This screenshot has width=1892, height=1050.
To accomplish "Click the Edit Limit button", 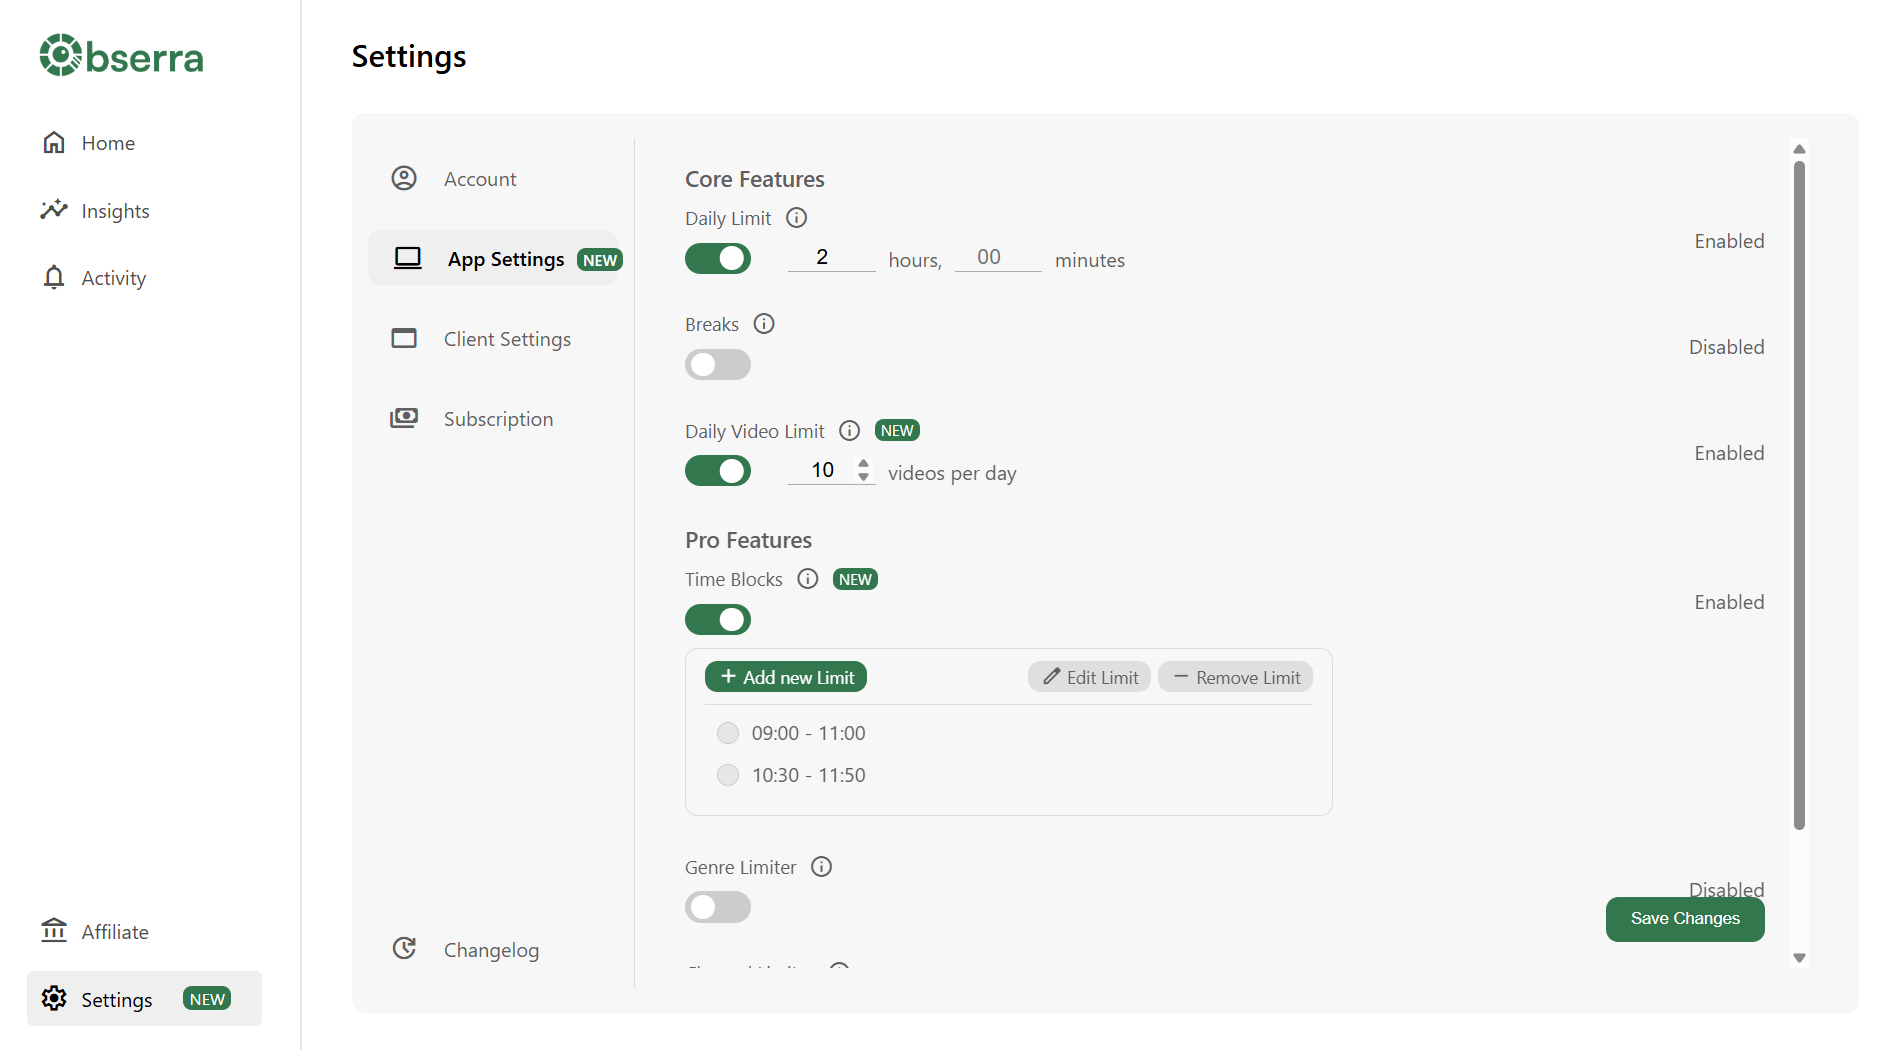I will (x=1089, y=677).
